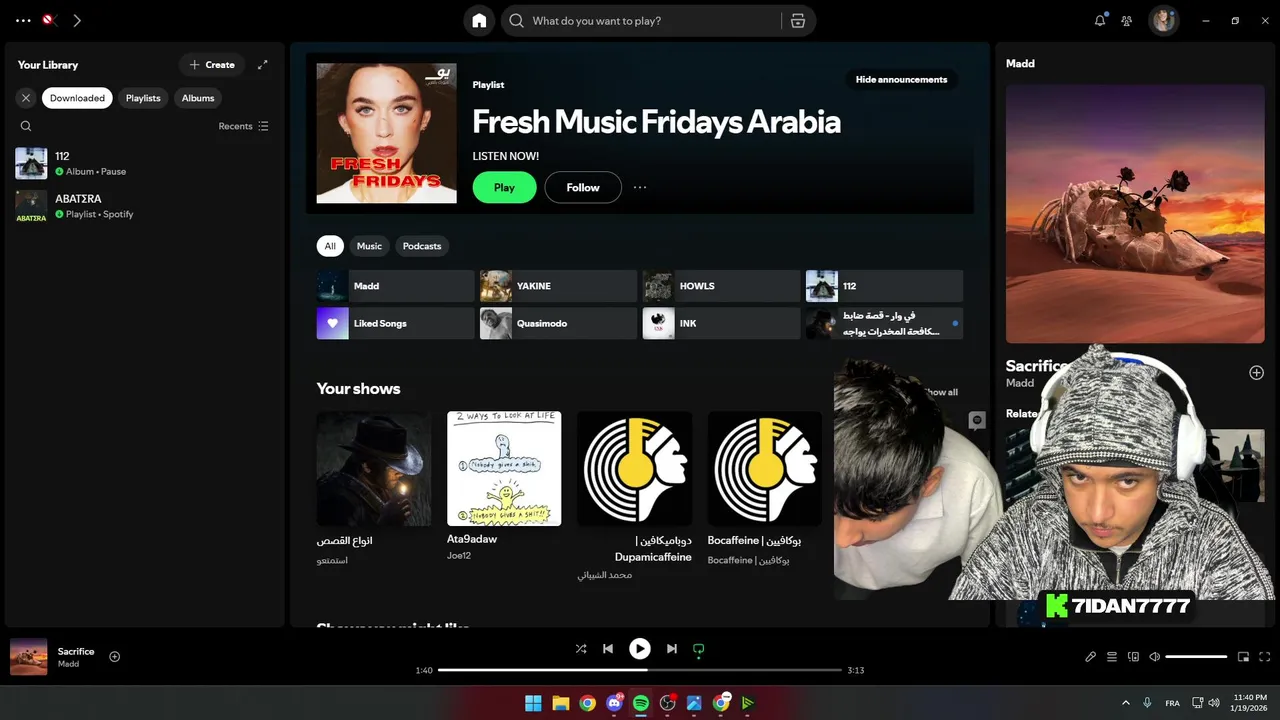
Task: Open the ABATΣRA playlist in library
Action: coord(144,207)
